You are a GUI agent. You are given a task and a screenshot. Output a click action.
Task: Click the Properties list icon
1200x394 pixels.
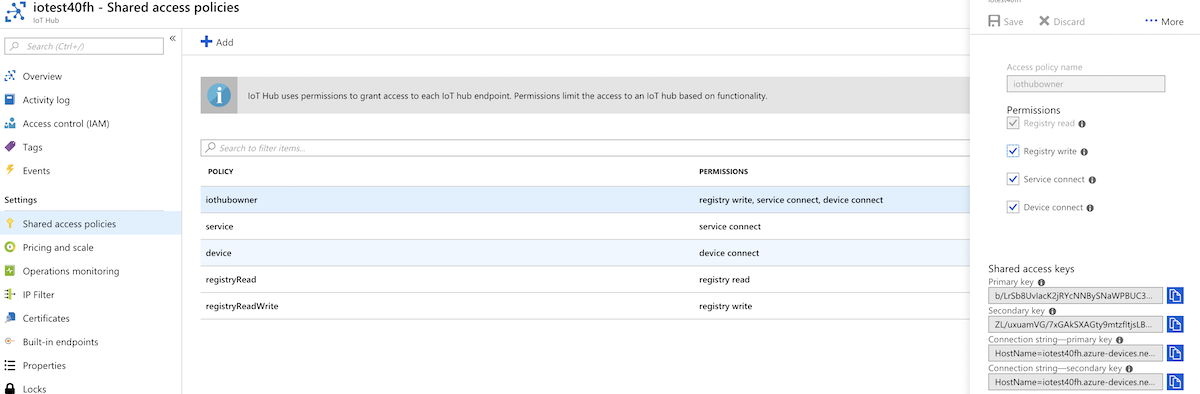[10, 366]
